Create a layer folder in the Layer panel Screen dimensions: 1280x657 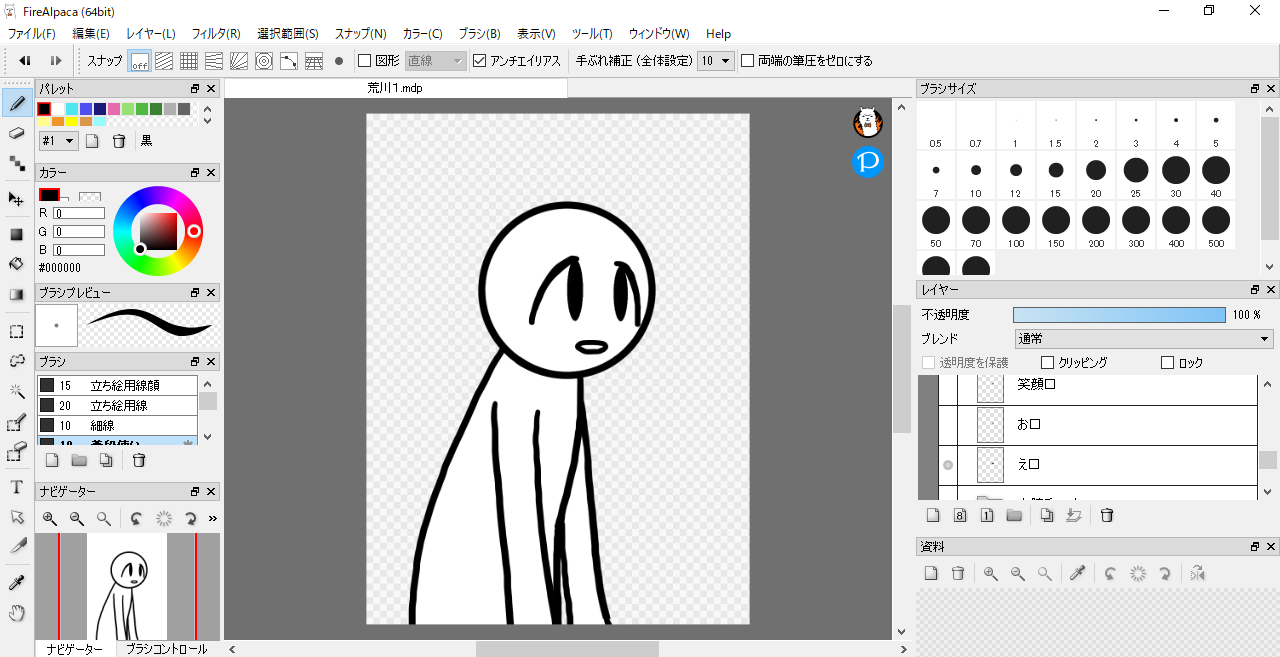pyautogui.click(x=1014, y=515)
